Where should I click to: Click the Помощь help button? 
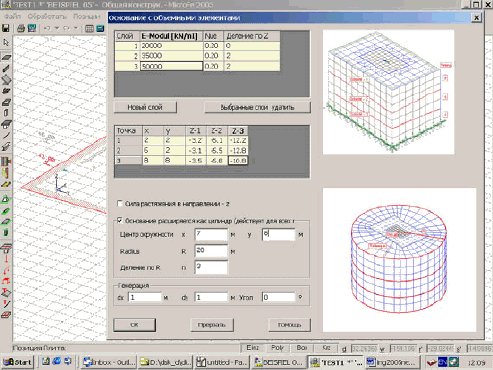(x=289, y=325)
